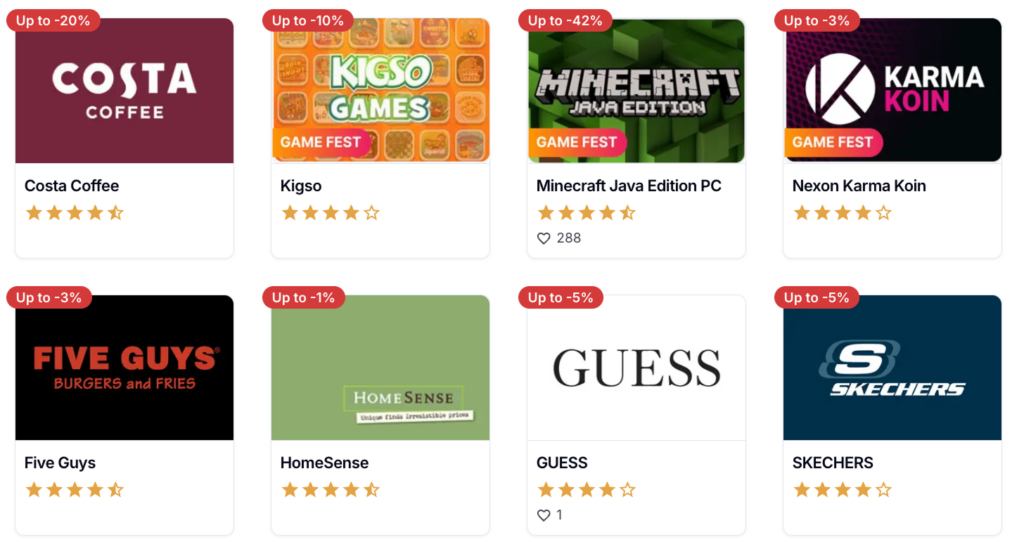Click the star rating under Five Guys
Viewport: 1024px width, 554px height.
tap(74, 490)
